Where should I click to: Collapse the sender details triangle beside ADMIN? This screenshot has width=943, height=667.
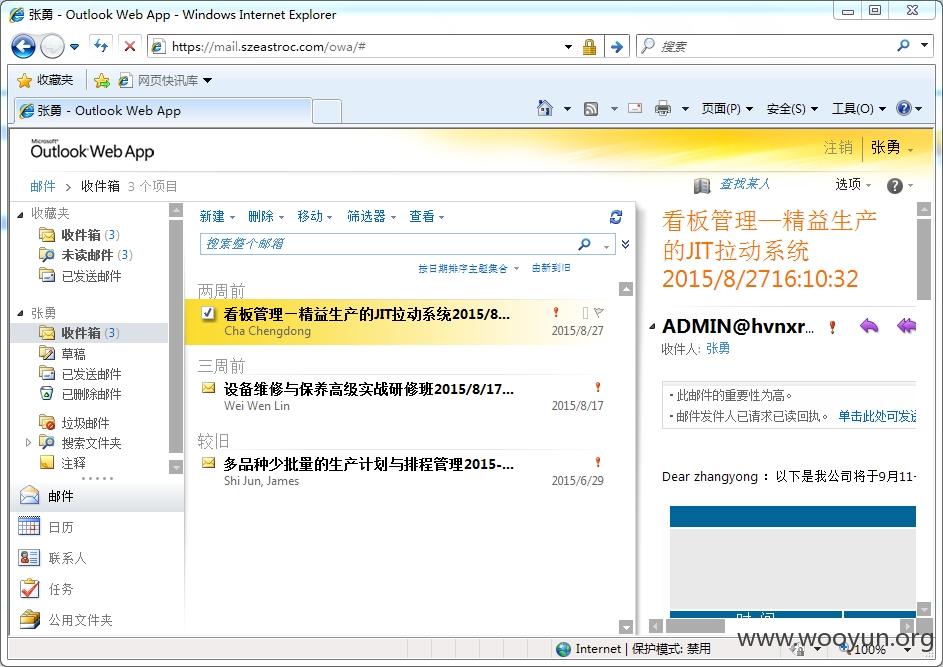pos(653,327)
